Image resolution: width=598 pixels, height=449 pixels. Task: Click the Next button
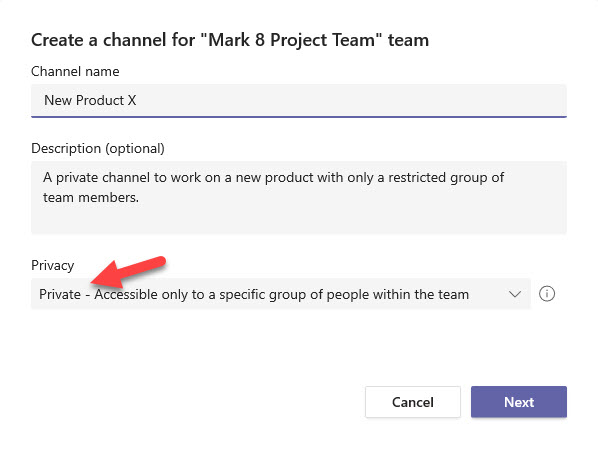click(x=519, y=402)
